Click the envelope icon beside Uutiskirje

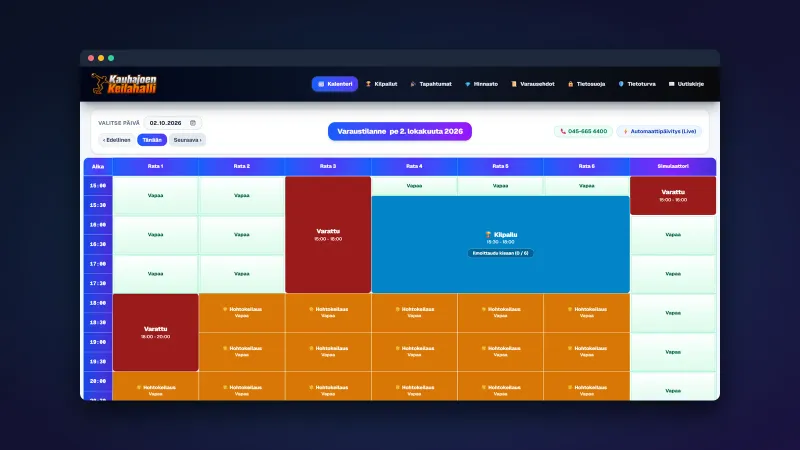tap(671, 84)
